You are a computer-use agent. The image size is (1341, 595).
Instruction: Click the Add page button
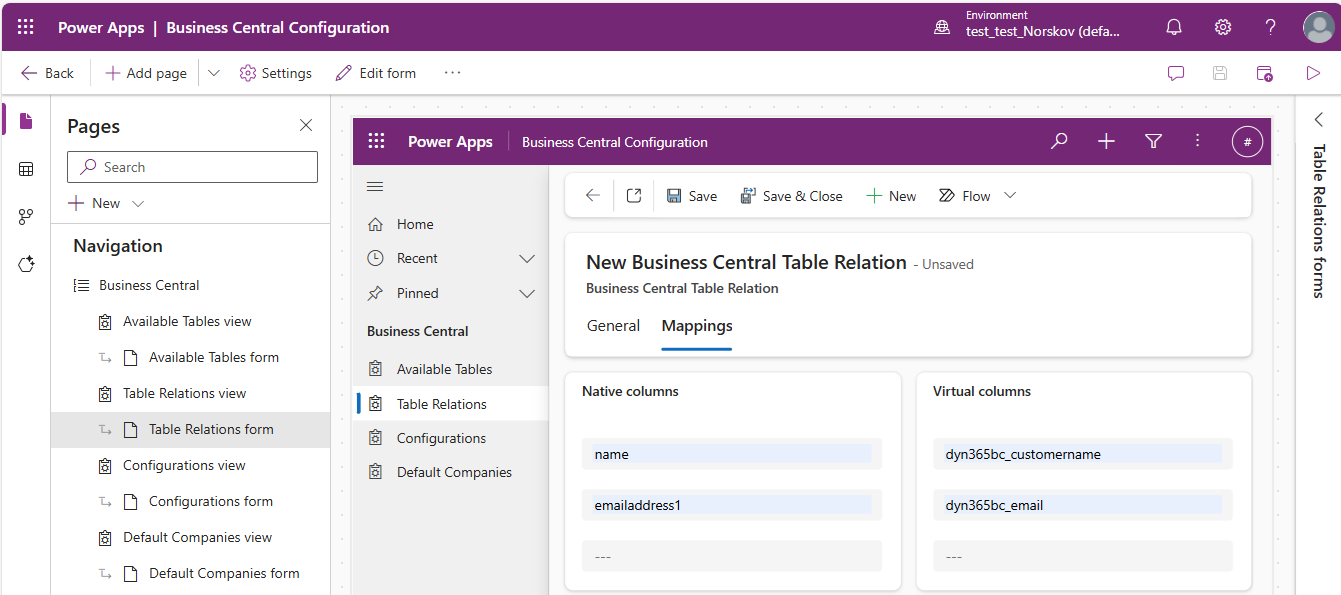[x=146, y=73]
